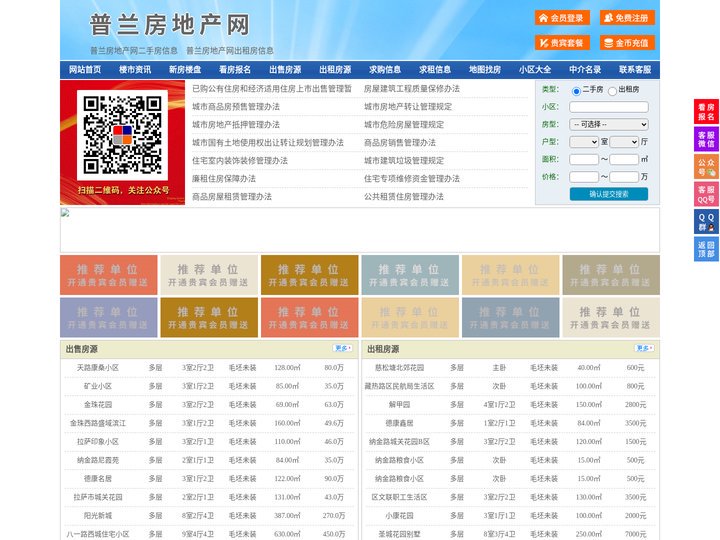Open the 德康鑫居 rental listing
The image size is (720, 540).
pyautogui.click(x=399, y=423)
